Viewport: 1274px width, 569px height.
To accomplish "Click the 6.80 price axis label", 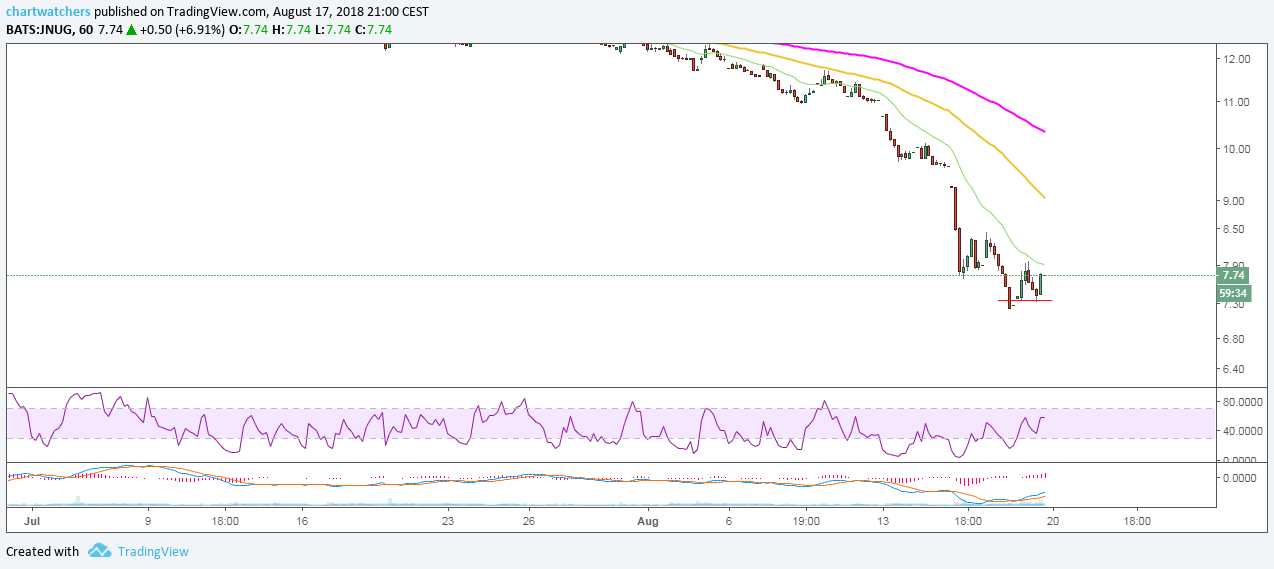I will pos(1234,340).
